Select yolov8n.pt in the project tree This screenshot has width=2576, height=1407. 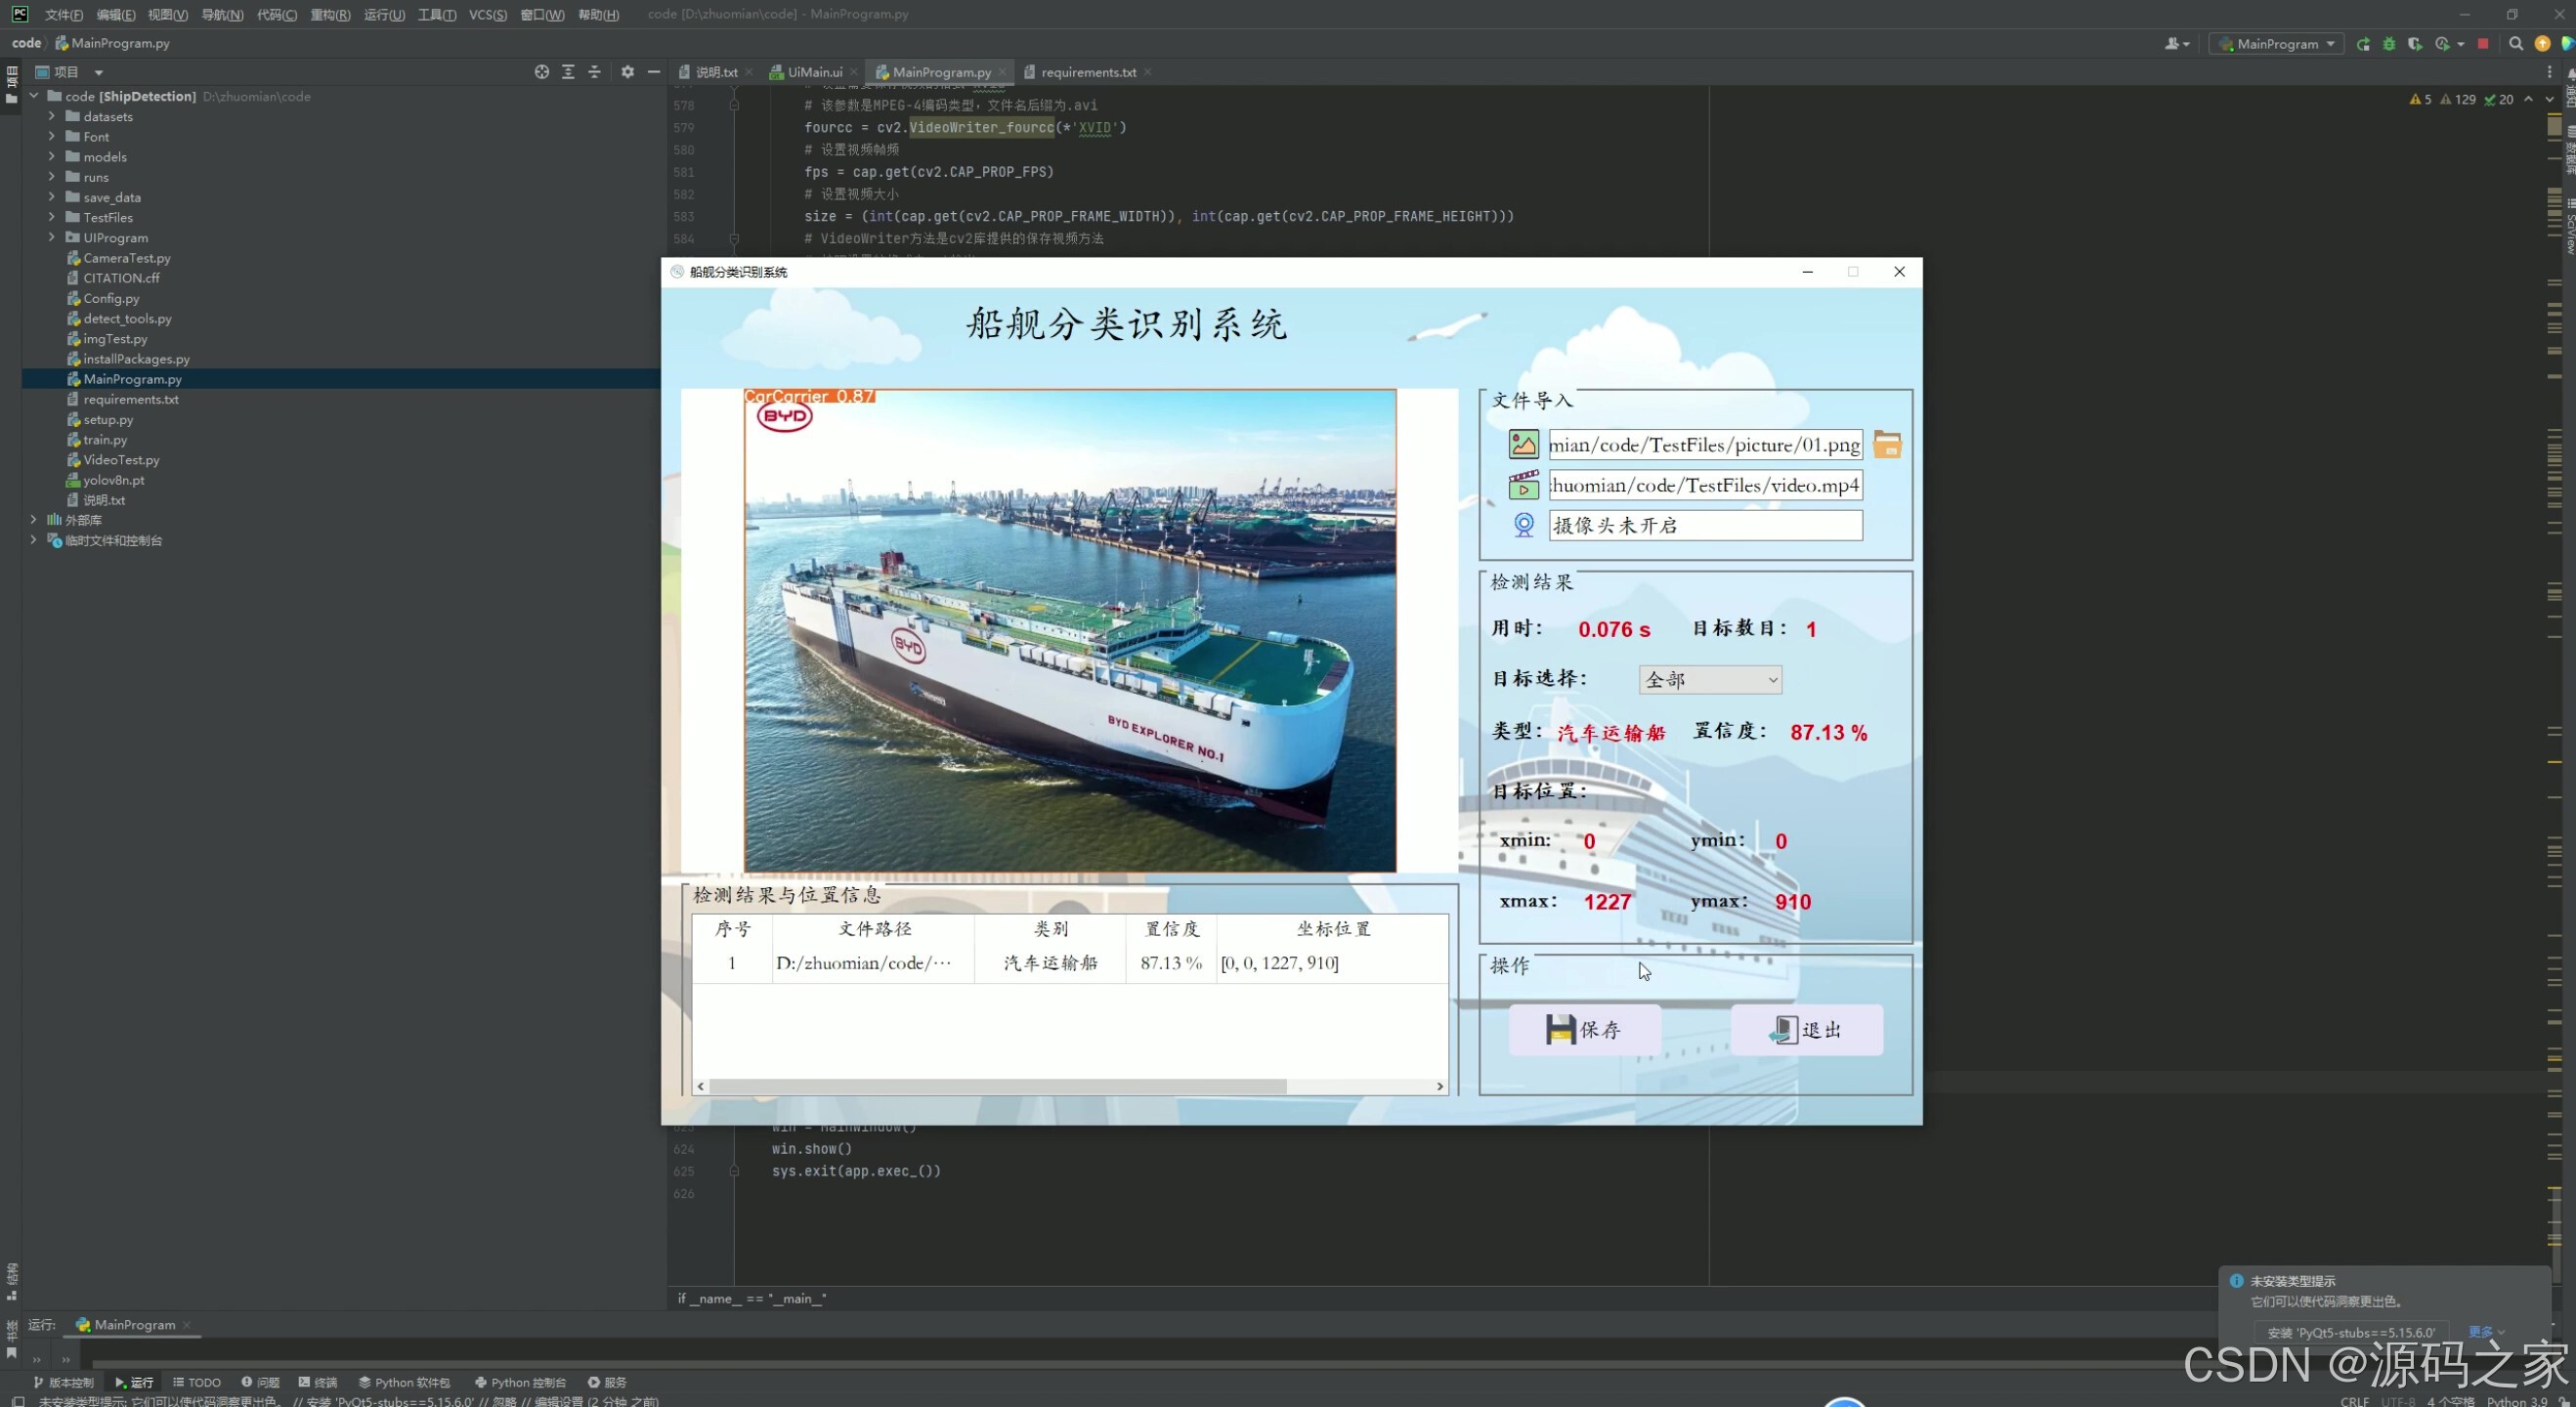pos(113,480)
